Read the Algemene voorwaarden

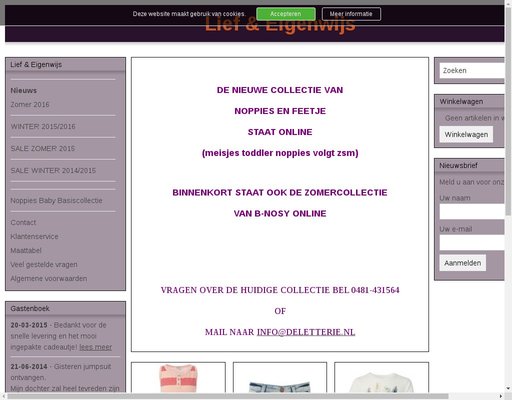[x=49, y=278]
